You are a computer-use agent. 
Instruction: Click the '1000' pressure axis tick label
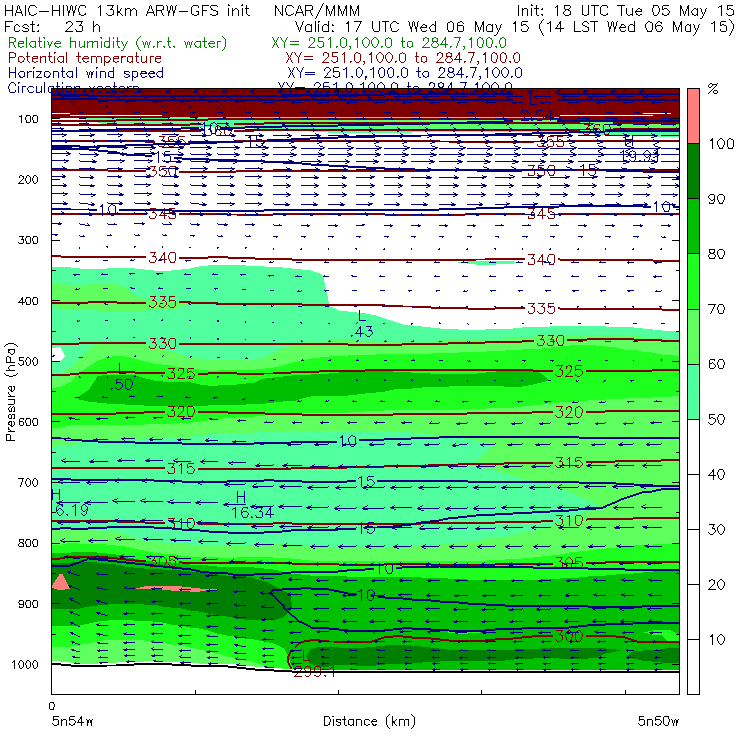(25, 664)
